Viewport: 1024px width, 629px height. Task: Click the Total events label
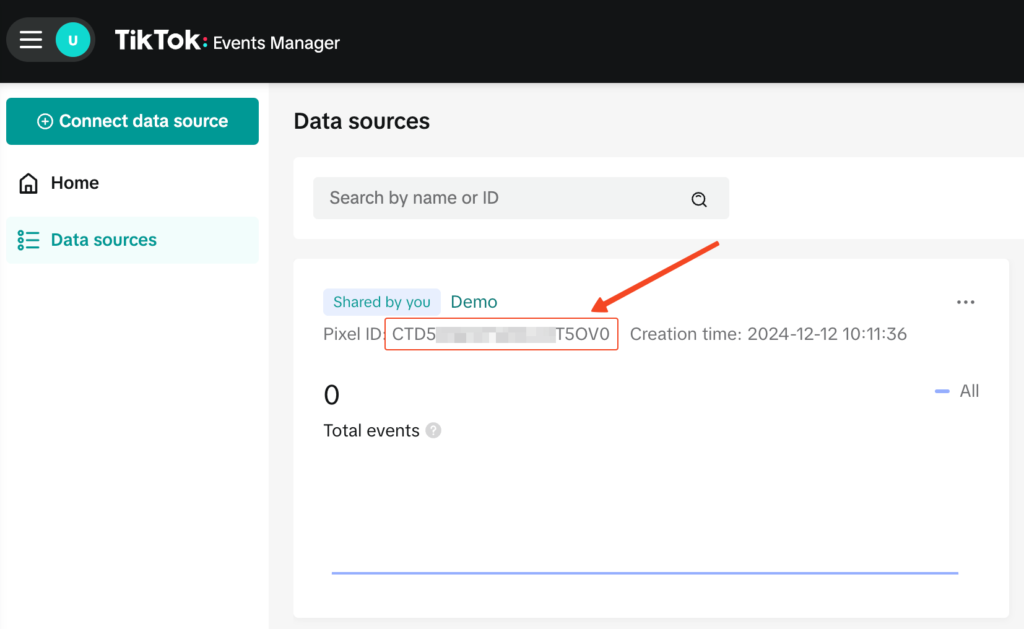coord(371,430)
